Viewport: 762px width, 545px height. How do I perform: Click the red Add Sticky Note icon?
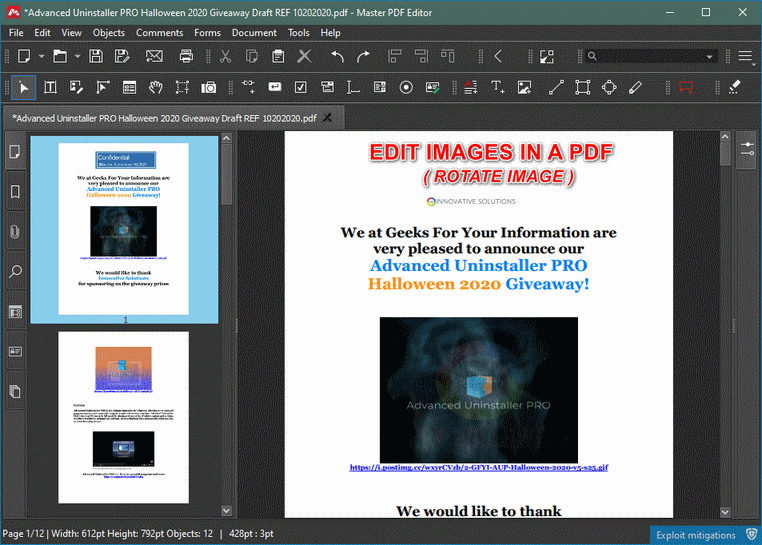click(x=686, y=88)
